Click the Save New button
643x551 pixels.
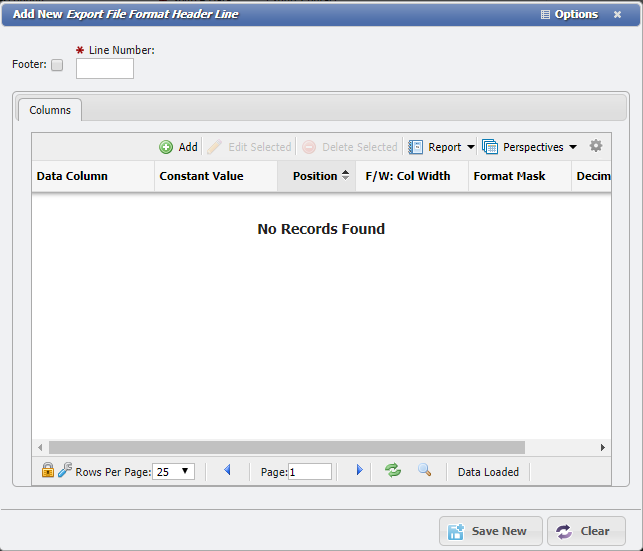click(490, 531)
